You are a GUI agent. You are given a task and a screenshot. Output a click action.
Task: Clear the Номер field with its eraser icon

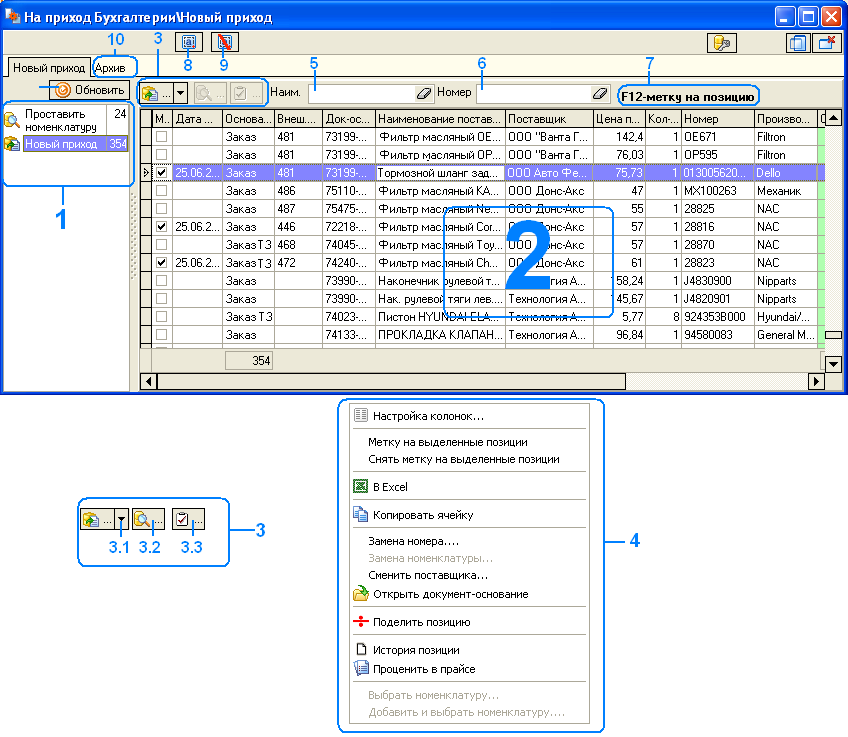[x=599, y=94]
